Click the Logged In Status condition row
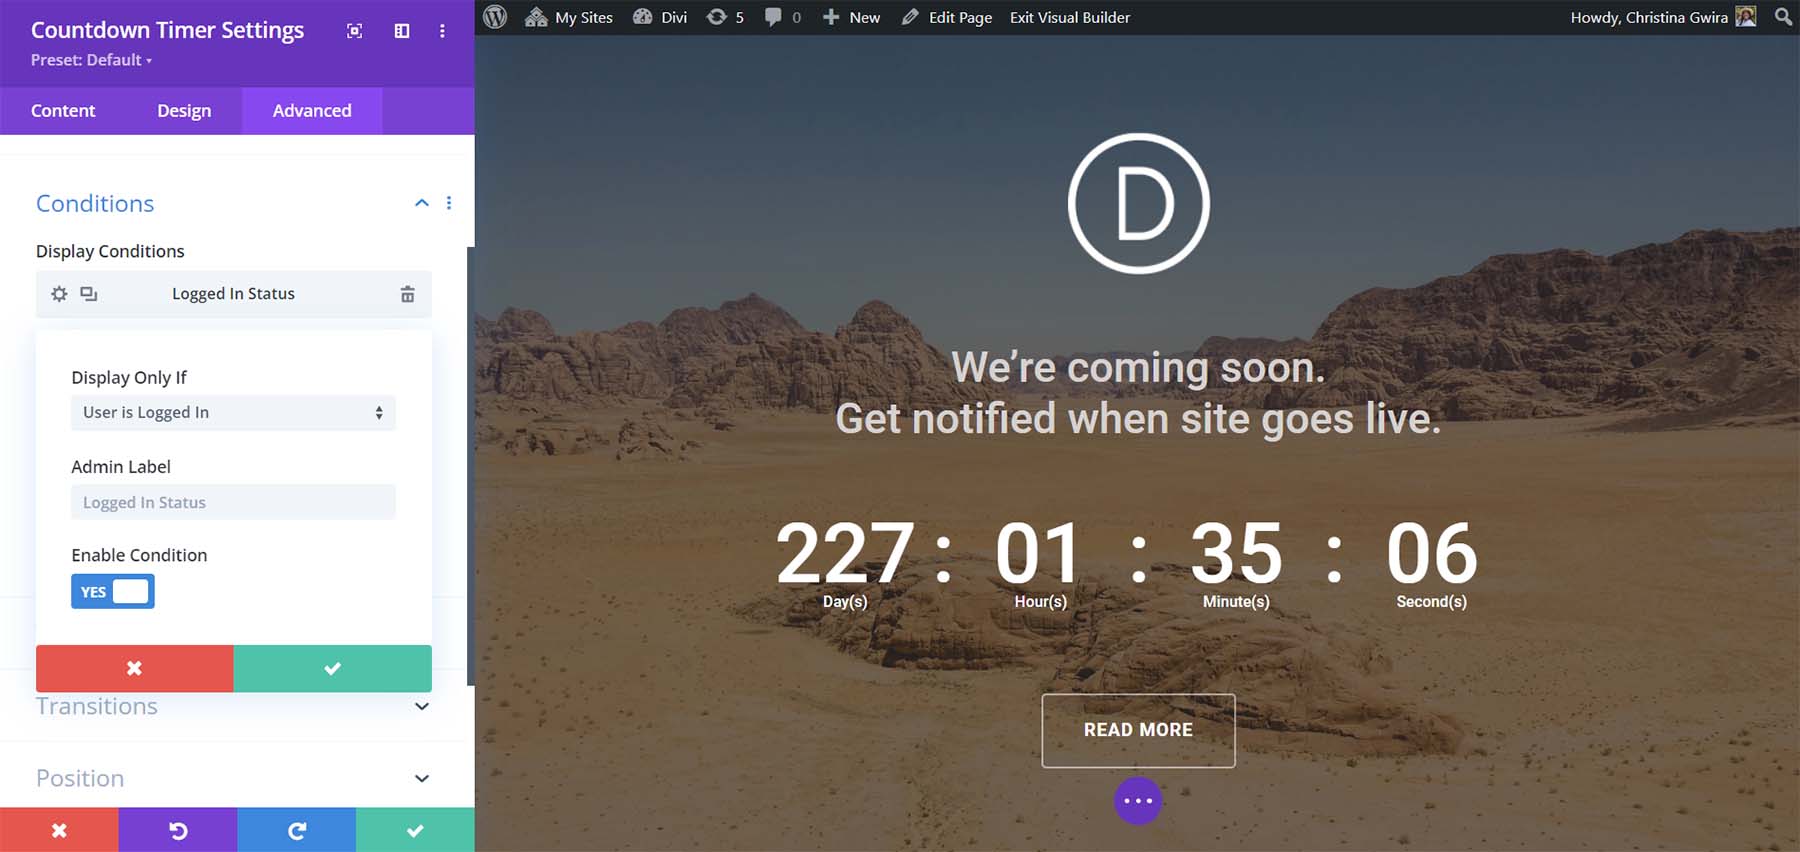This screenshot has width=1800, height=852. (234, 294)
